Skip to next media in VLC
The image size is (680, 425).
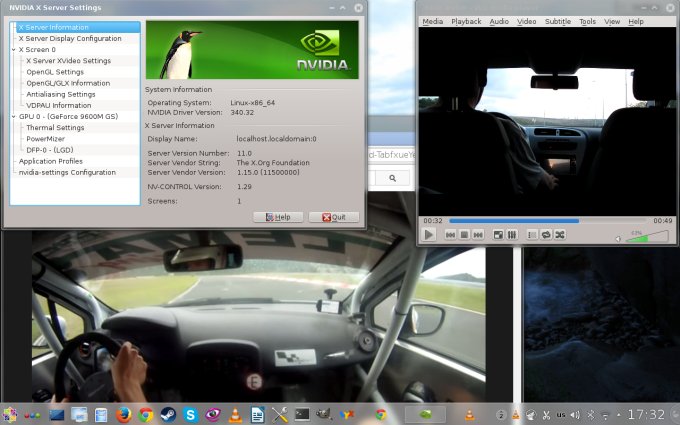tap(478, 235)
